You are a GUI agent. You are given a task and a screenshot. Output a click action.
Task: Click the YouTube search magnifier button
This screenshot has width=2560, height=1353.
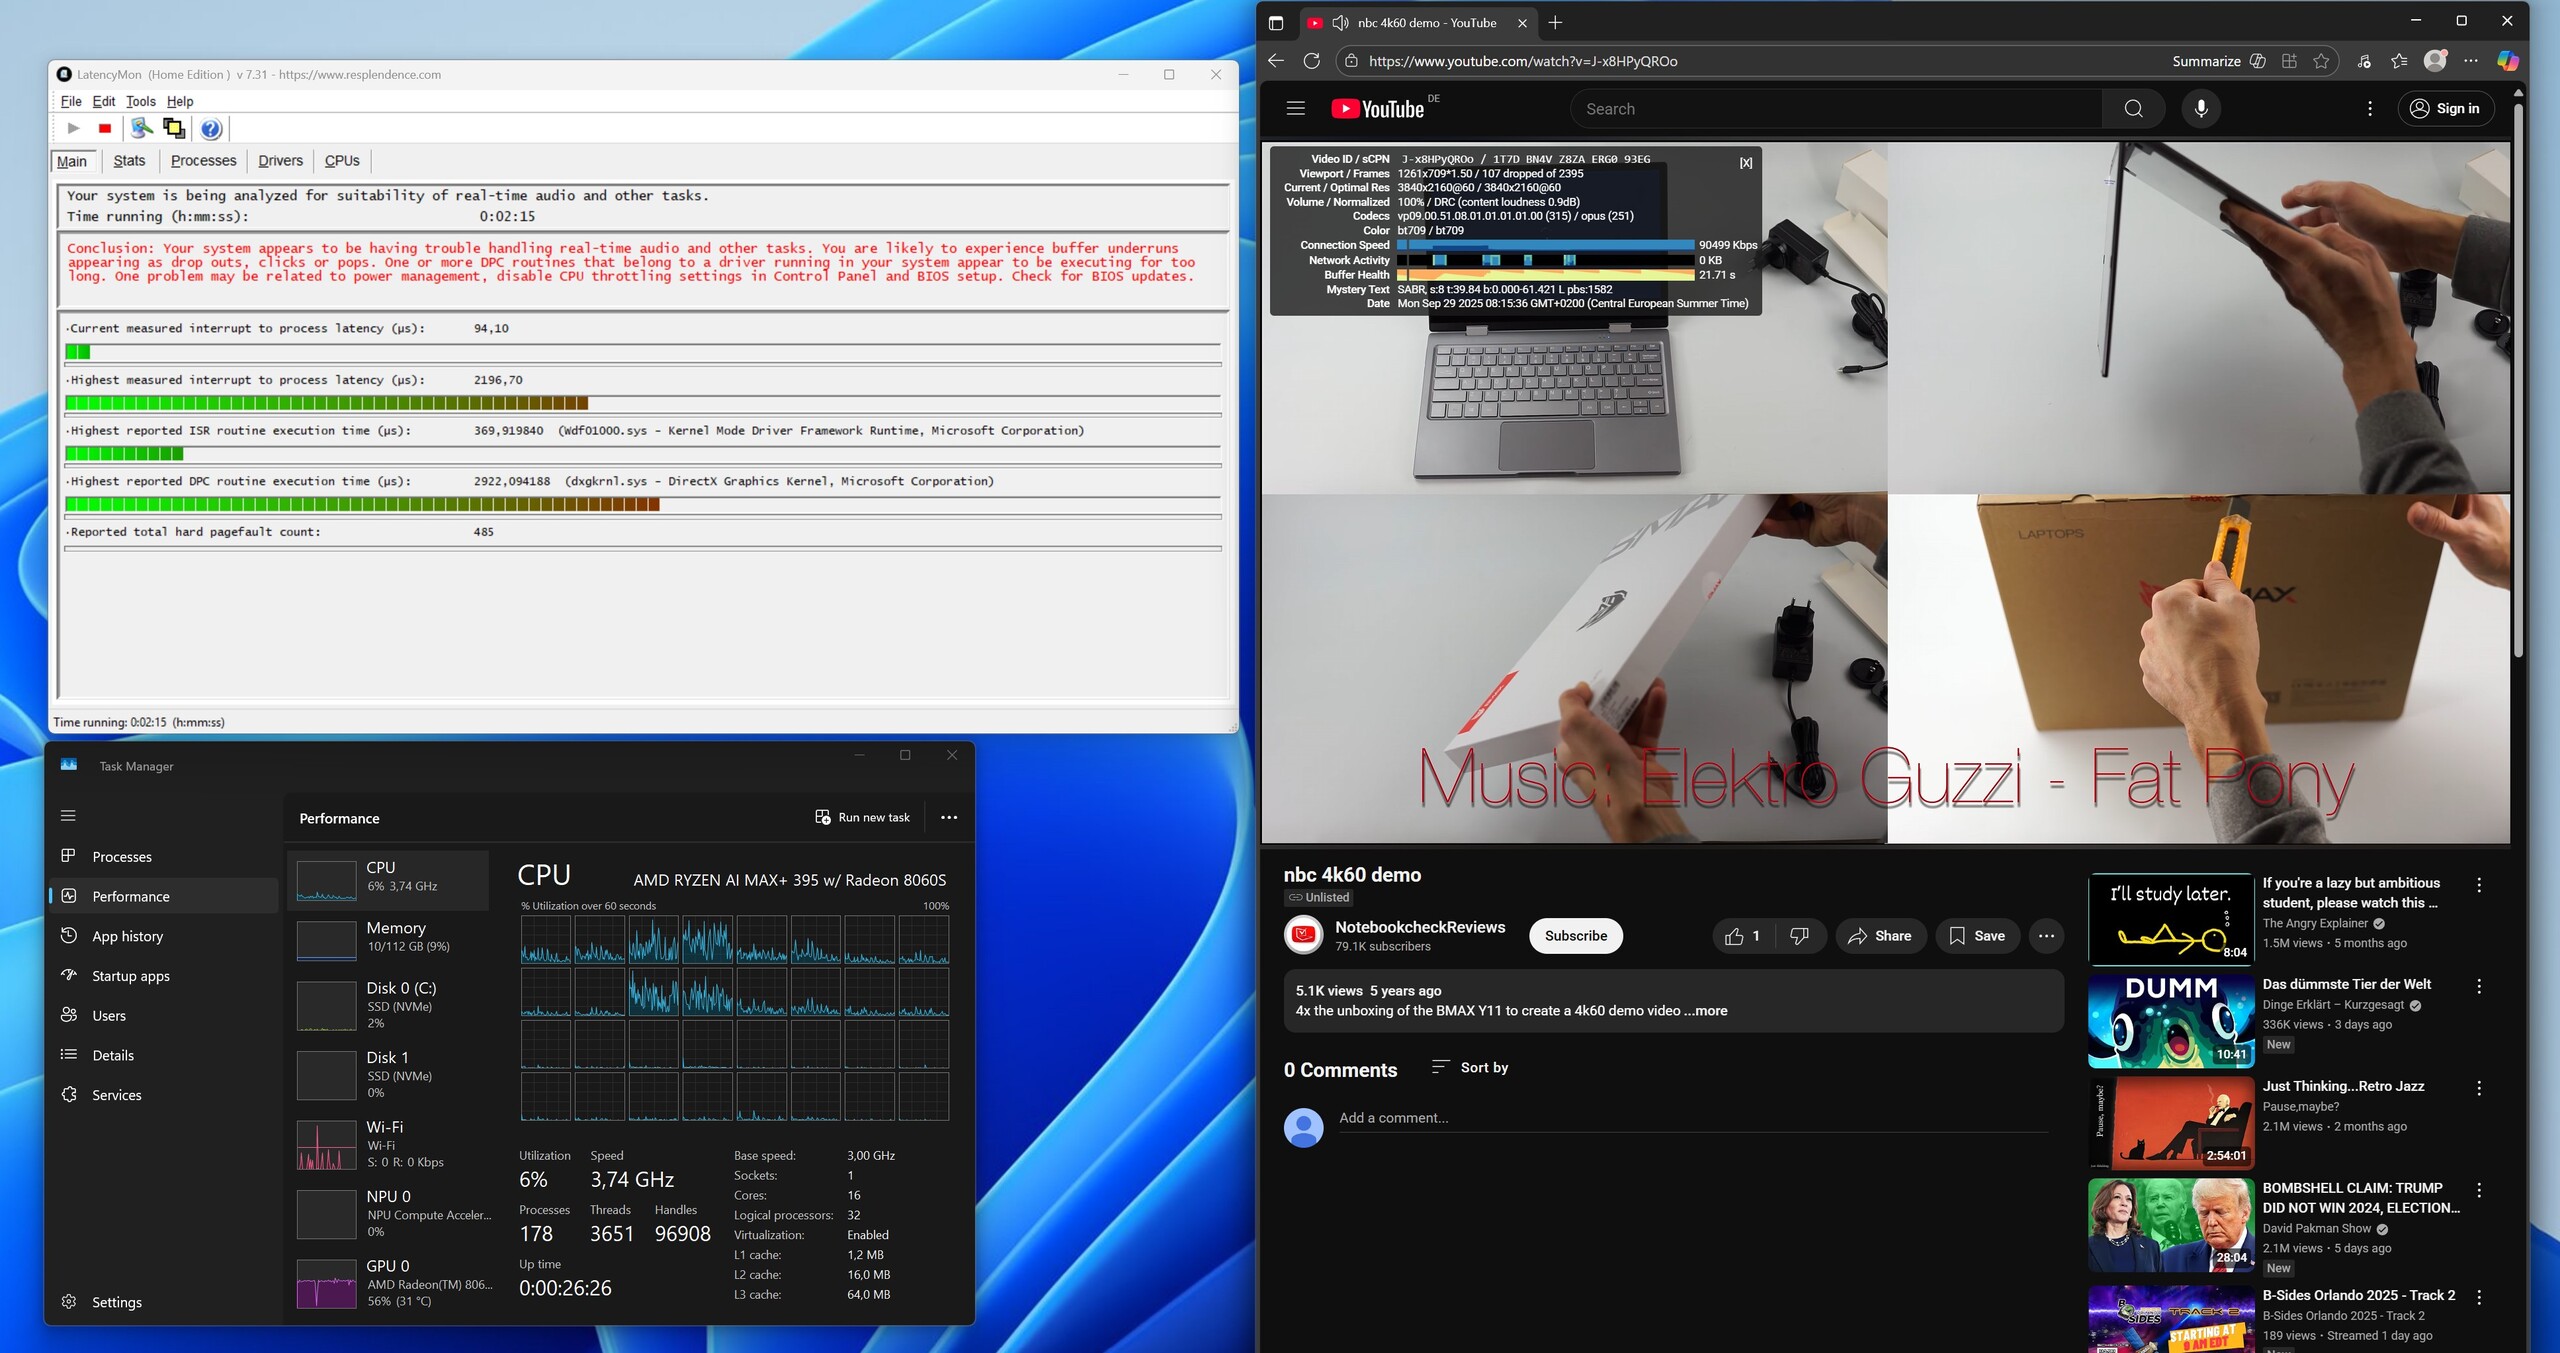click(2133, 109)
